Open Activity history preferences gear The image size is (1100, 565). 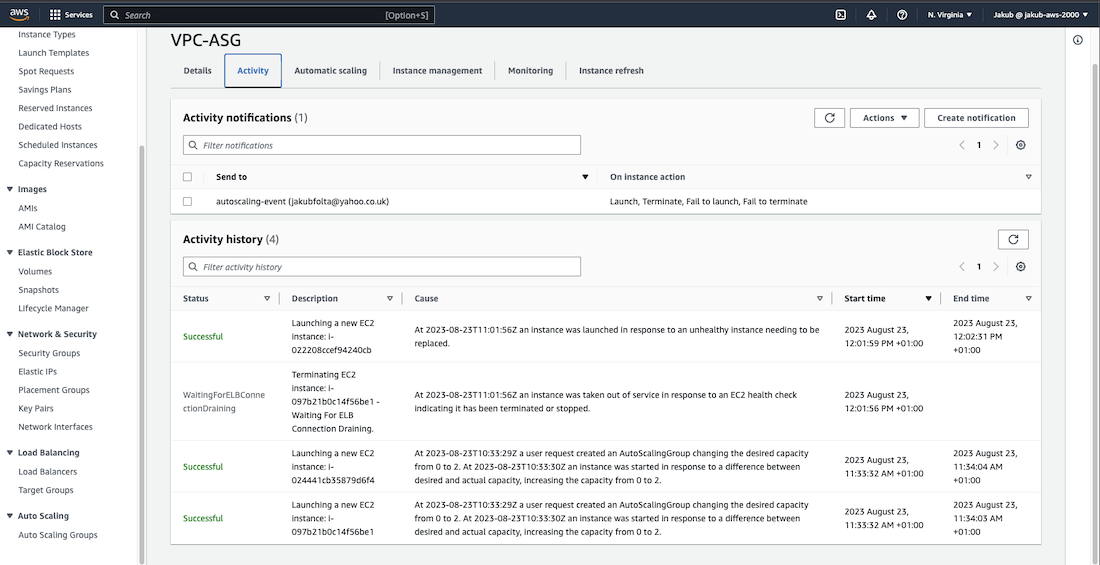1020,267
